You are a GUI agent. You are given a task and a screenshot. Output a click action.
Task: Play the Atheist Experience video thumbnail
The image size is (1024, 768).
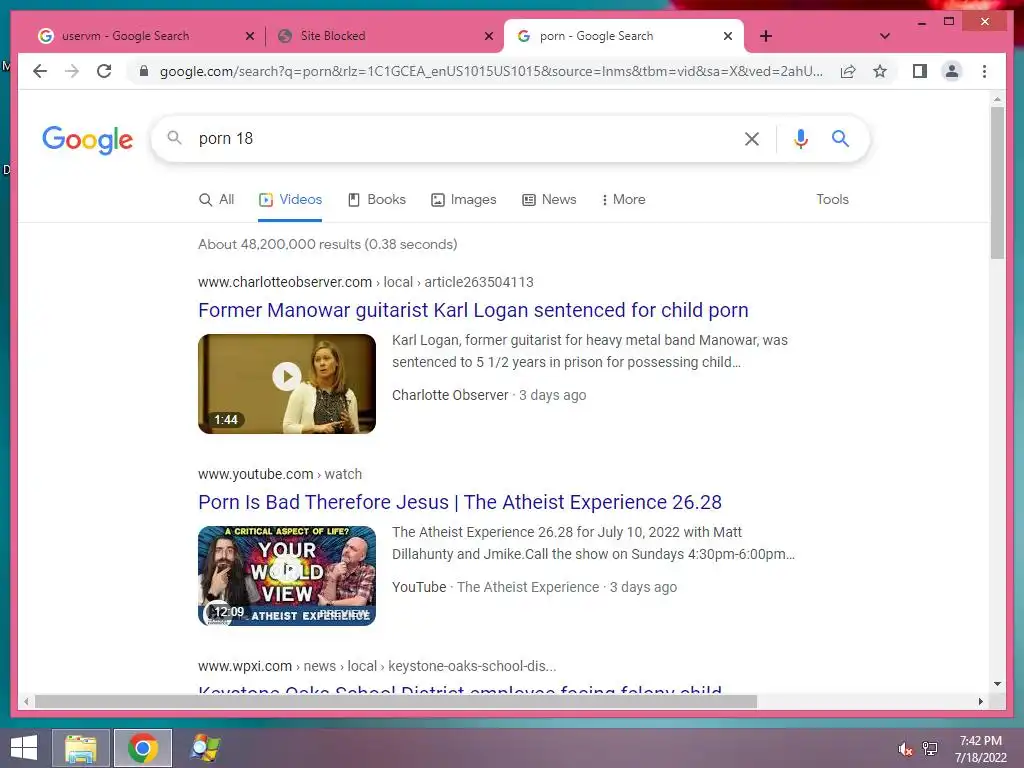(287, 576)
